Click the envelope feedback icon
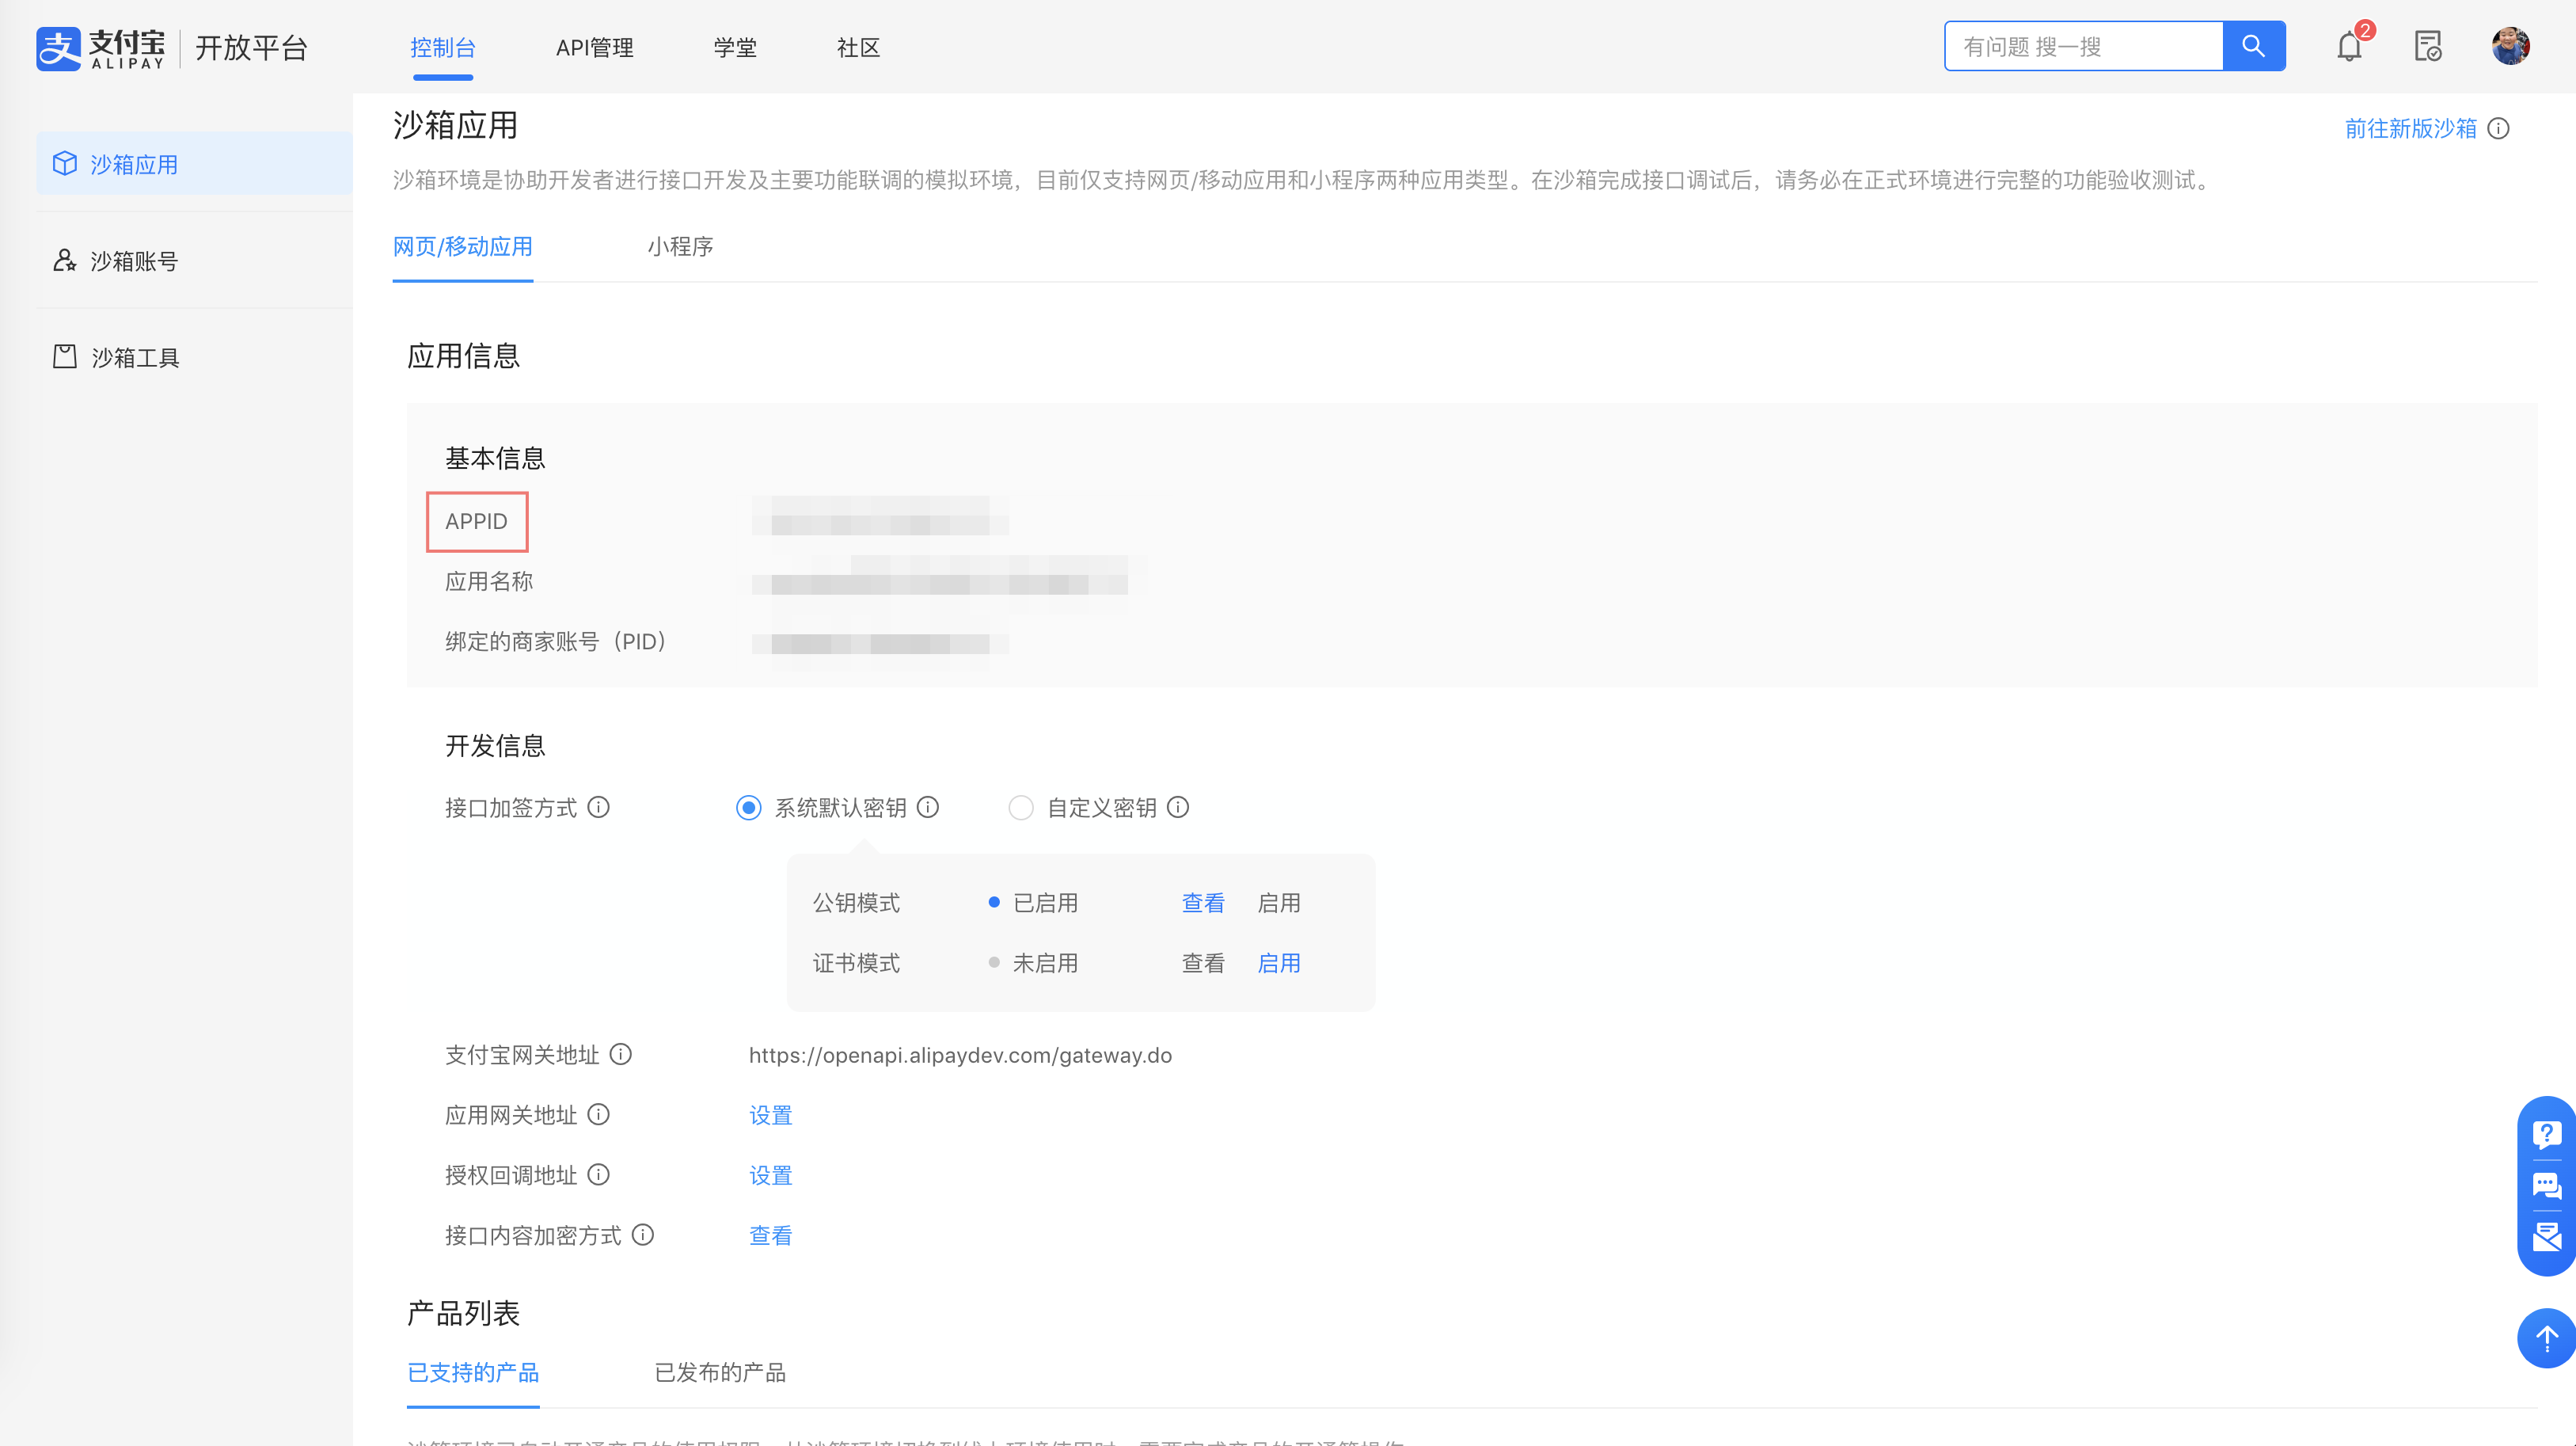2576x1446 pixels. pos(2546,1238)
